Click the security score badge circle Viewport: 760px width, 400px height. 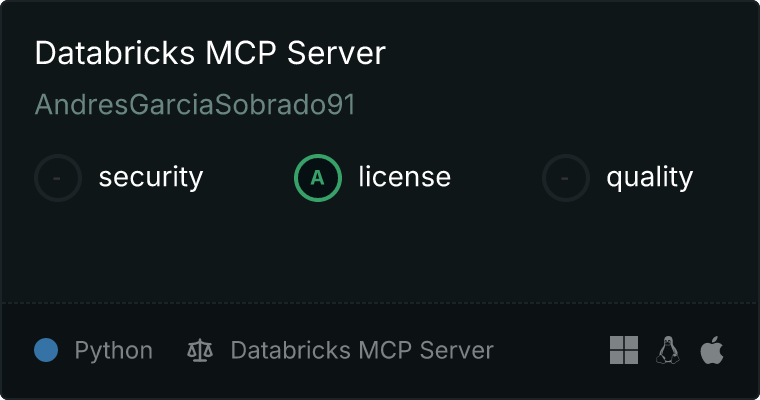58,178
